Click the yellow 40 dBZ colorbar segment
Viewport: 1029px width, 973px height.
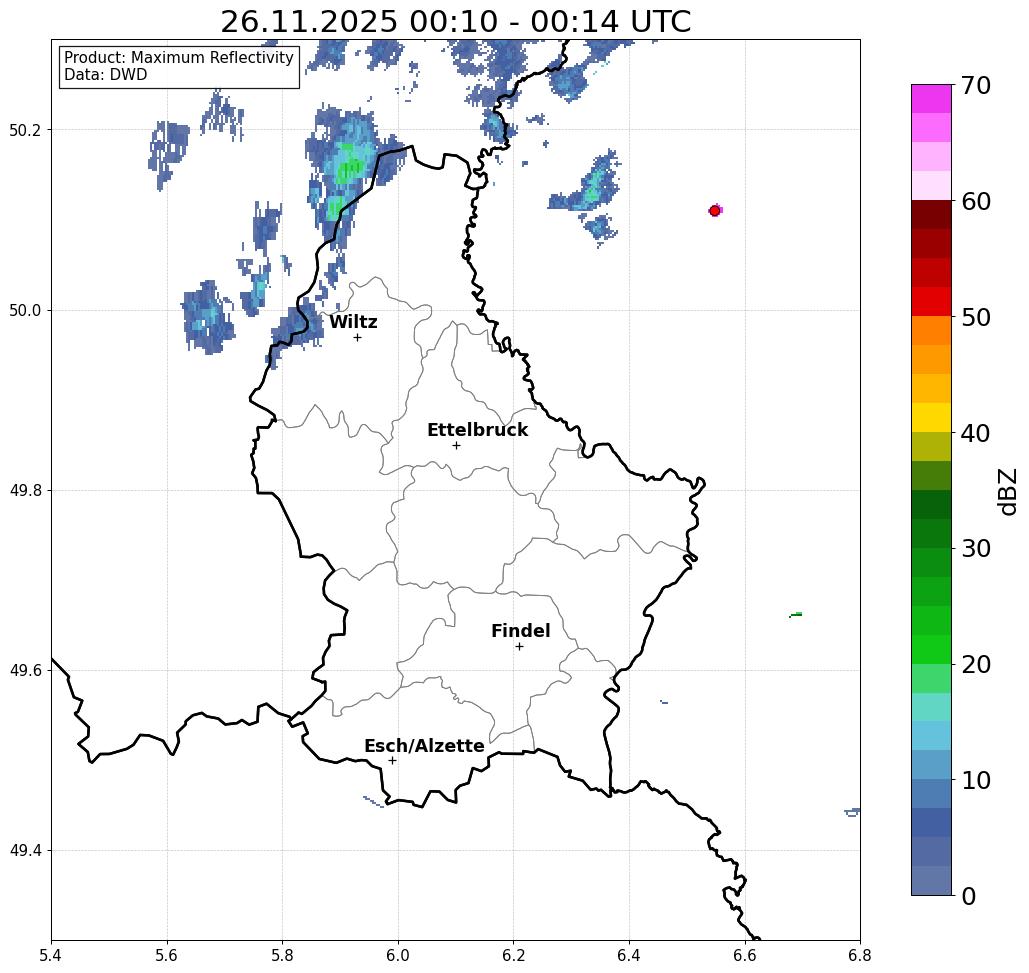[931, 417]
